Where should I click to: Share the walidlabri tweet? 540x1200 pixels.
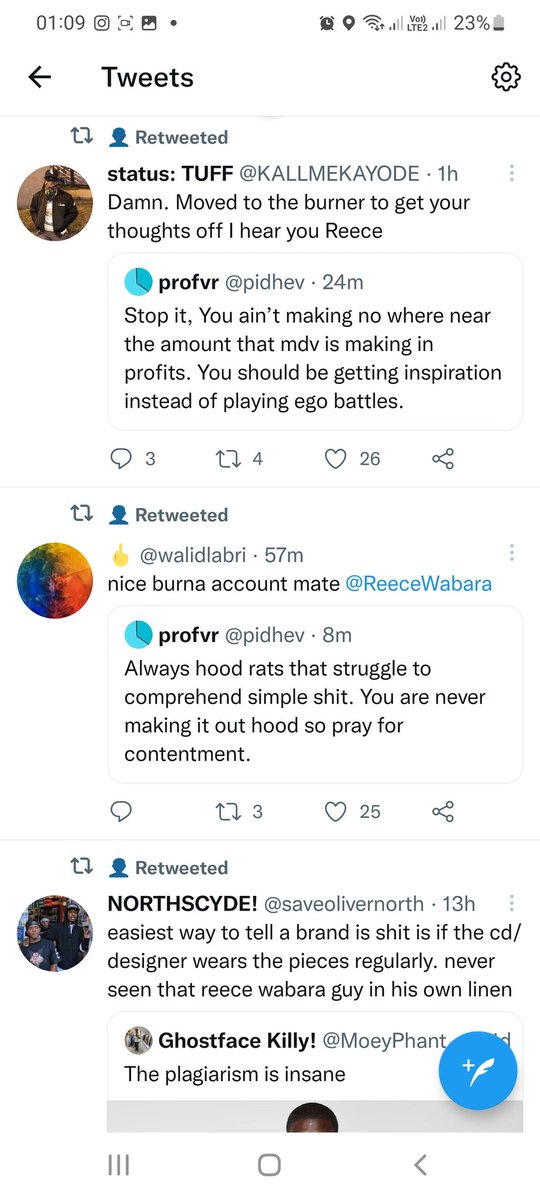pyautogui.click(x=443, y=811)
